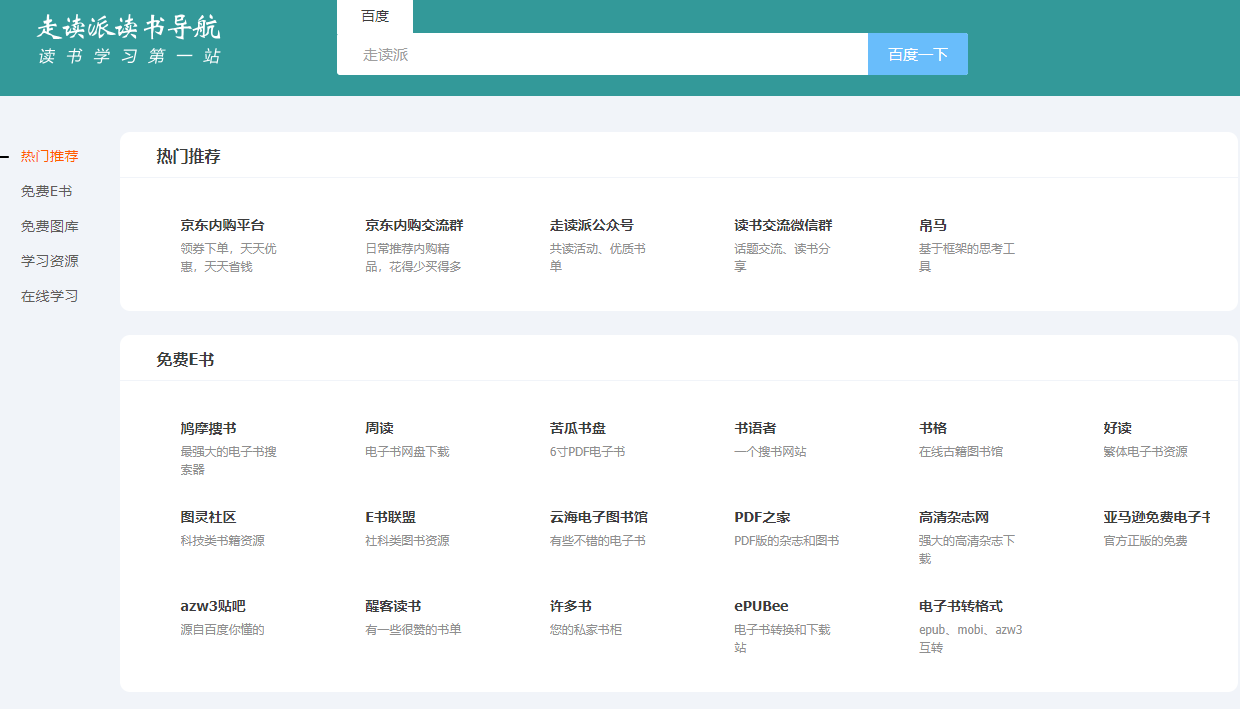This screenshot has width=1240, height=709.
Task: Click the 苦瓜书盘 PDF ebook link
Action: pos(577,428)
